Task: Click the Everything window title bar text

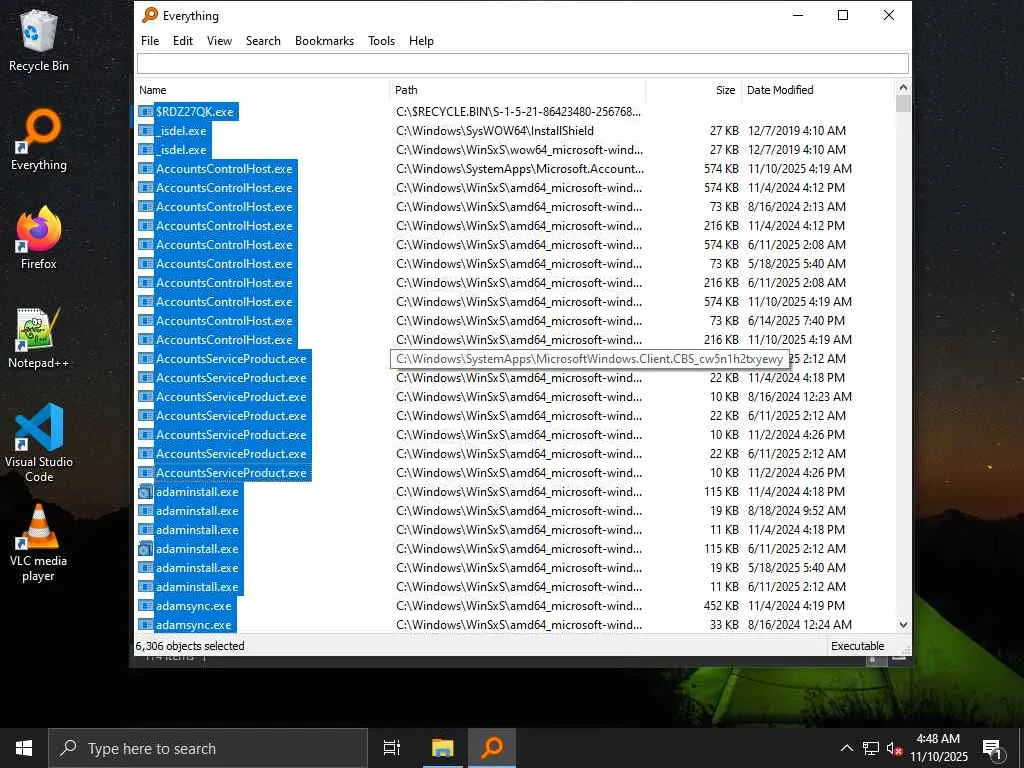Action: 191,16
